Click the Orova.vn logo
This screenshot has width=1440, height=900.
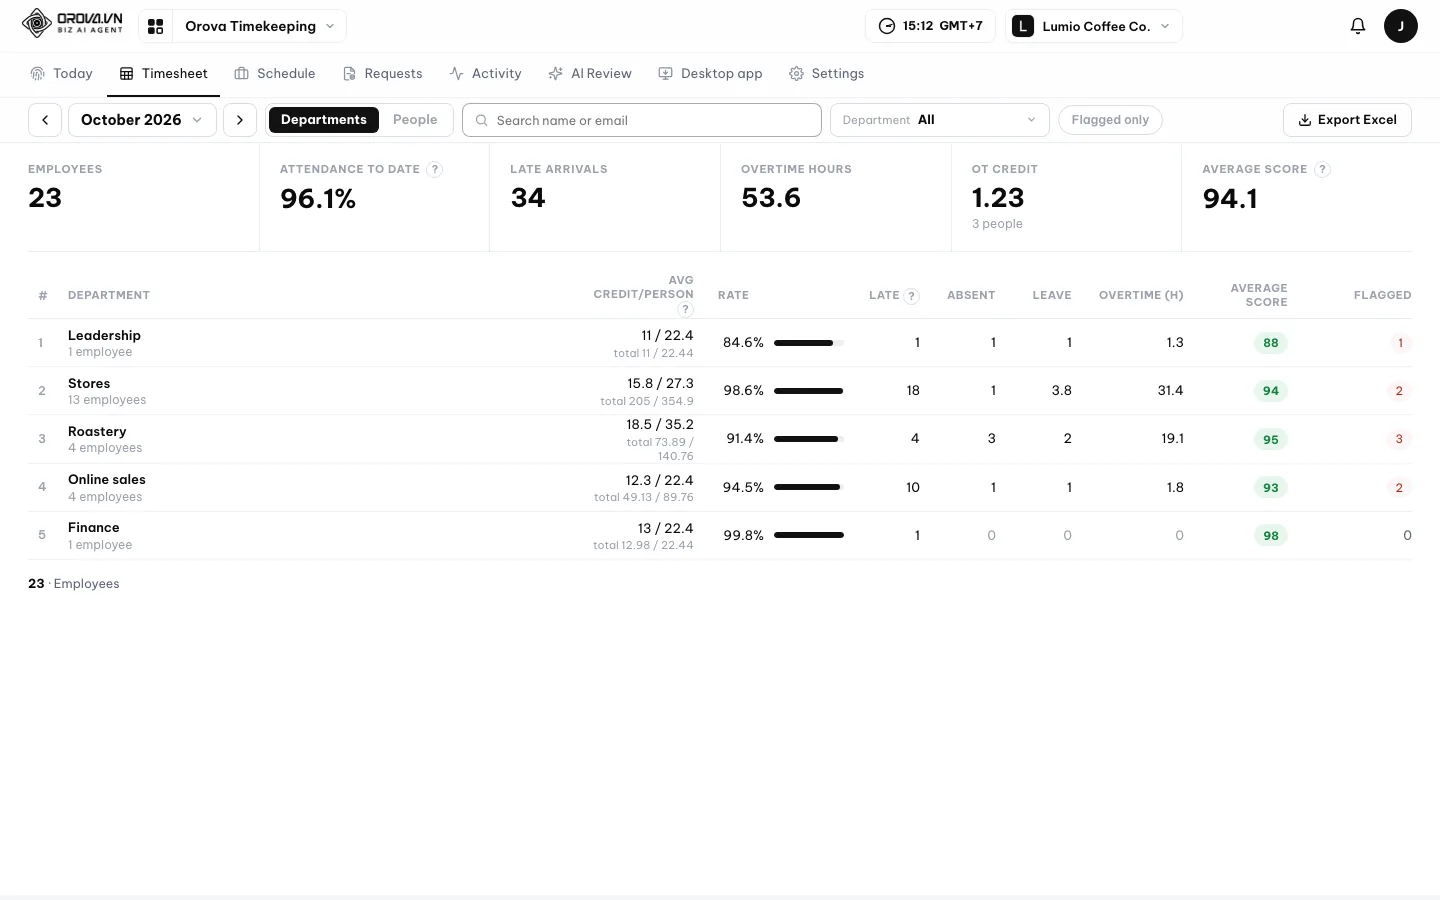[72, 23]
